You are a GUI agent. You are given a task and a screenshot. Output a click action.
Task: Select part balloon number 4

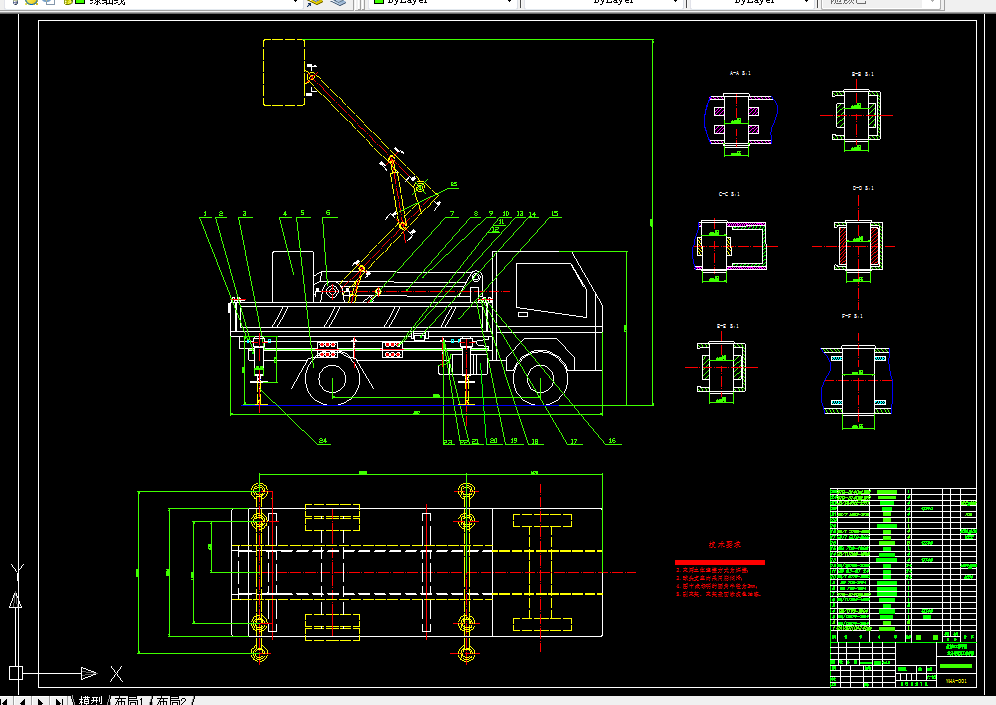[285, 214]
